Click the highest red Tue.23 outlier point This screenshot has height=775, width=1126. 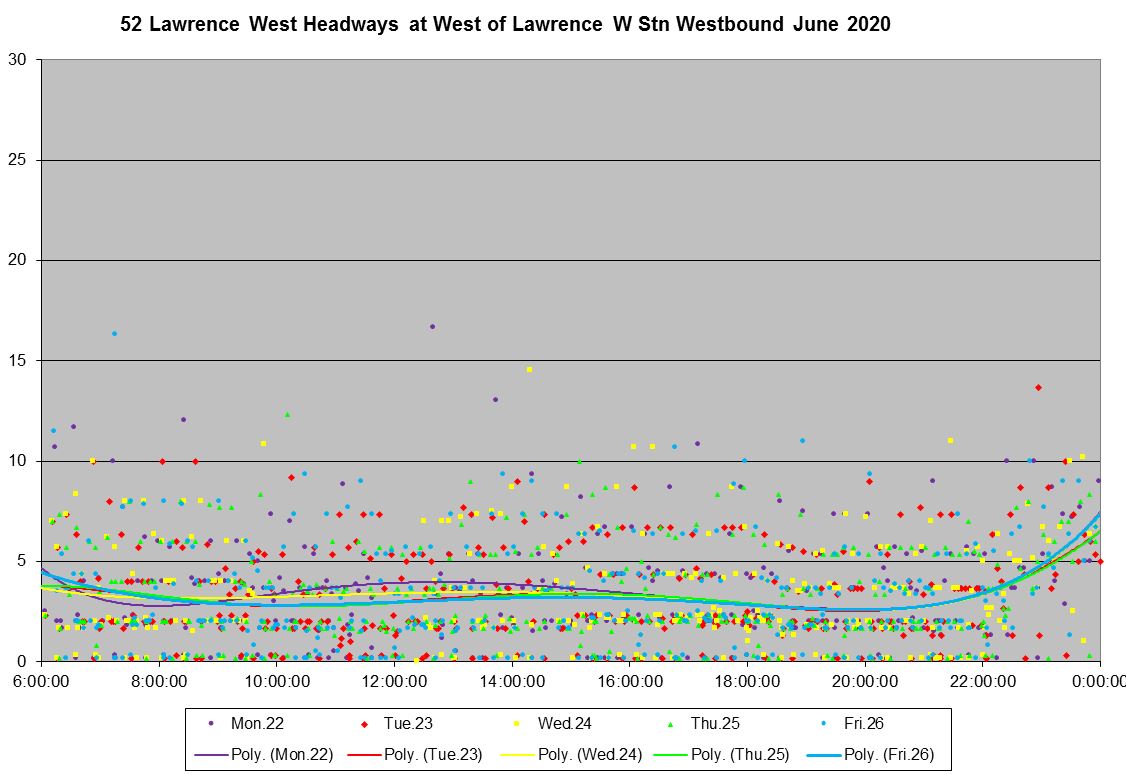click(x=1038, y=387)
